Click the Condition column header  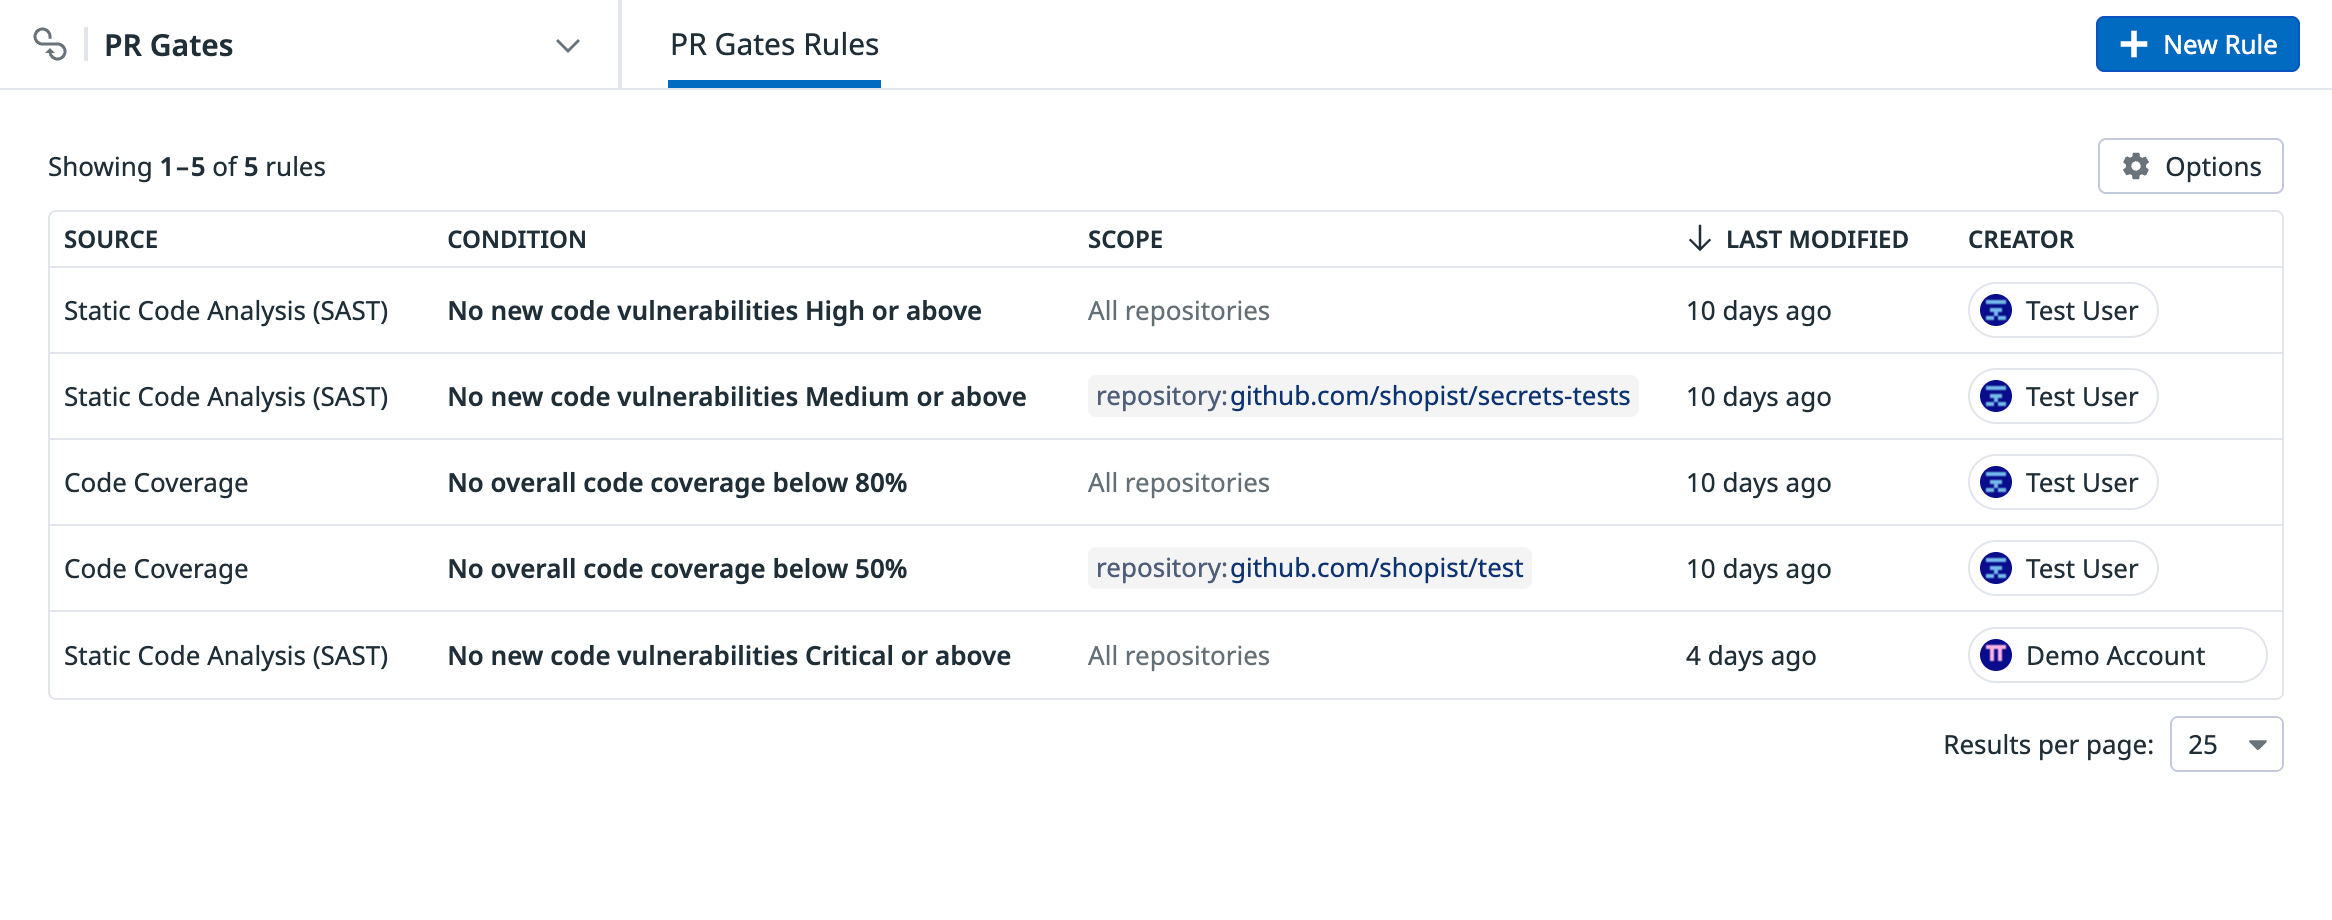click(516, 240)
